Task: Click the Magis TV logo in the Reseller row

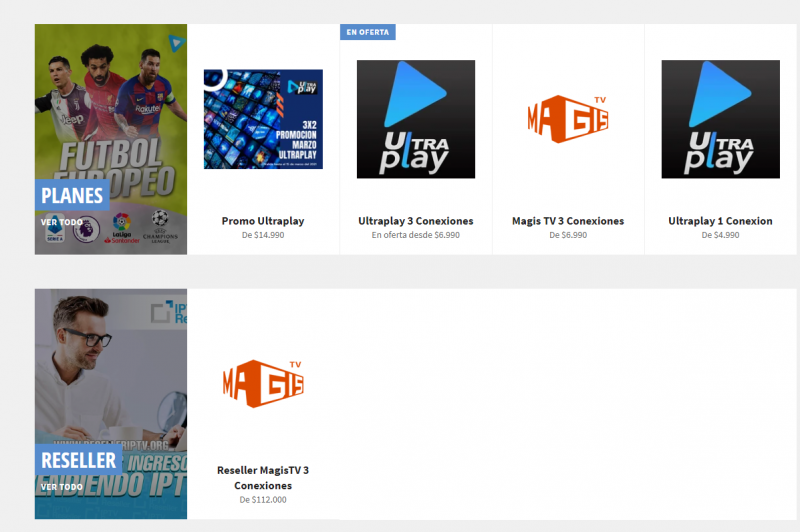Action: click(x=263, y=383)
